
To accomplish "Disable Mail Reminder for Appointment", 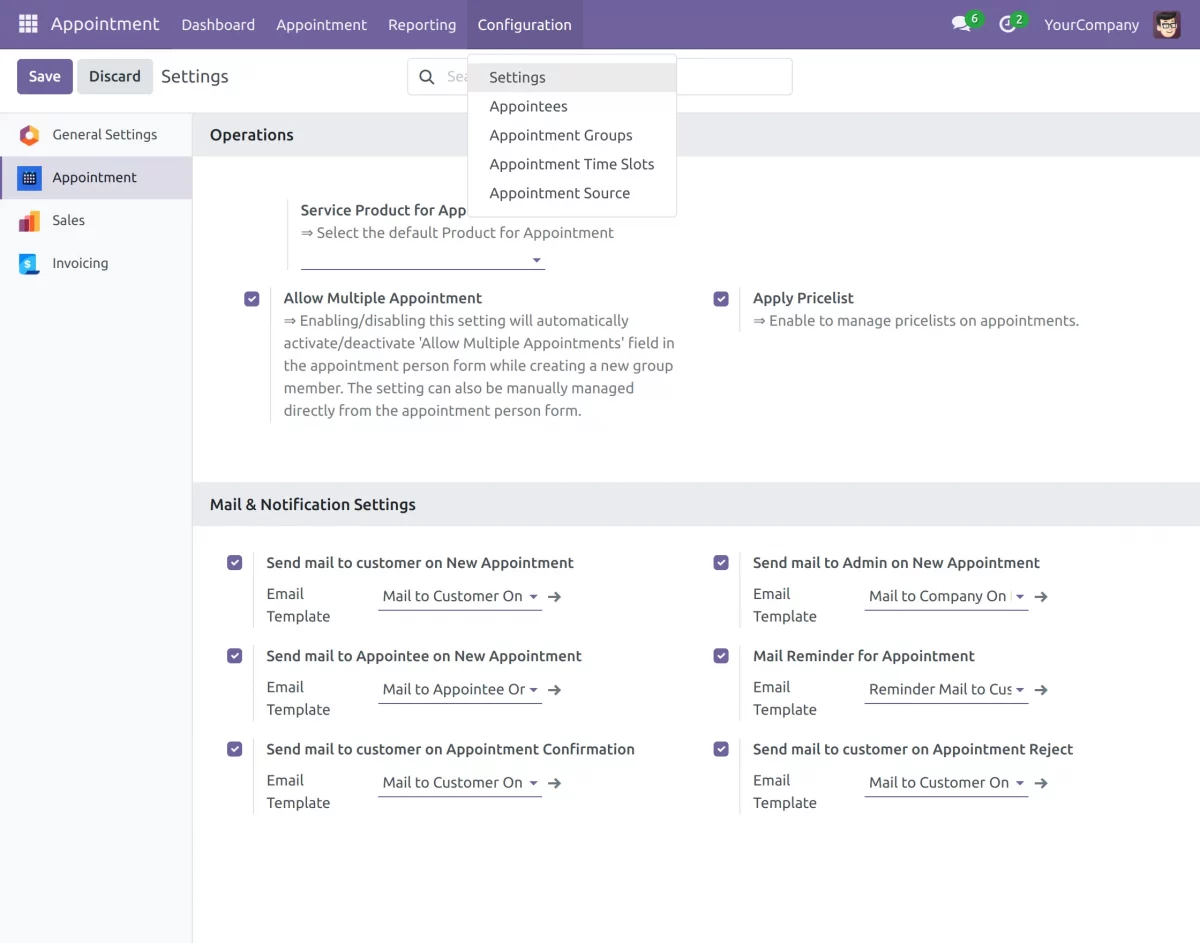I will tap(721, 655).
